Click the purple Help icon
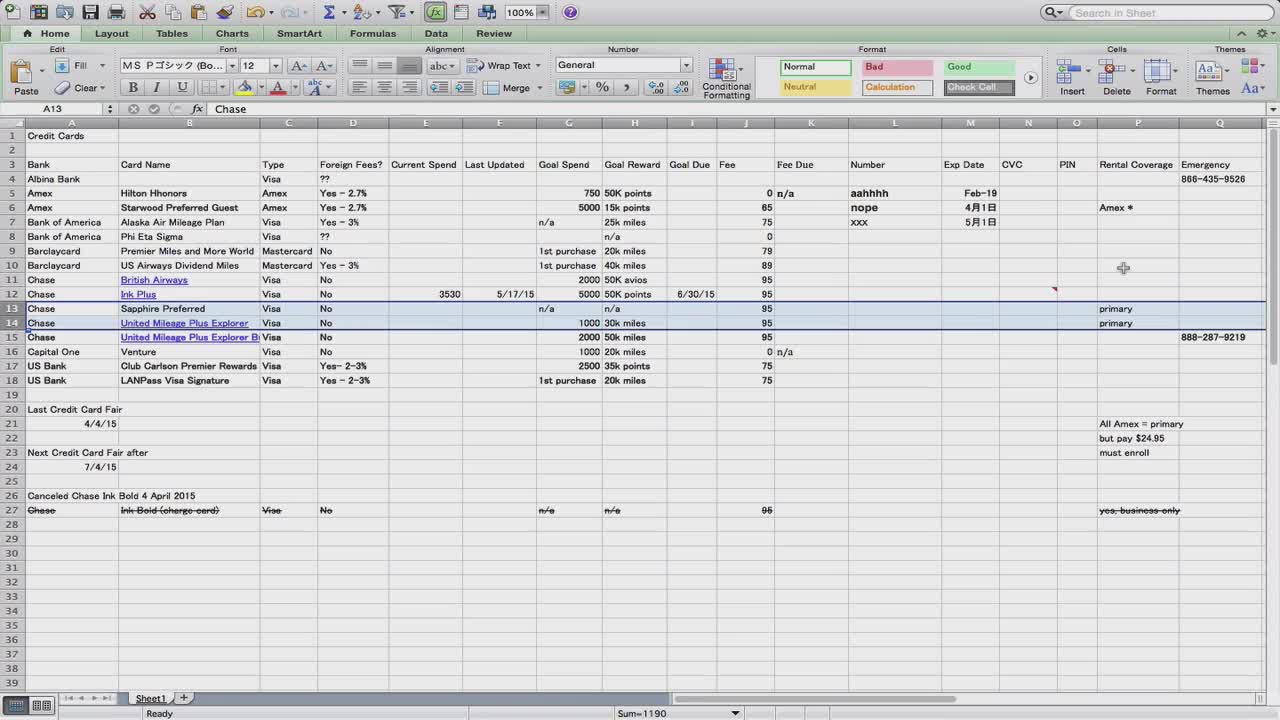Screen dimensions: 1280x720 [x=570, y=12]
